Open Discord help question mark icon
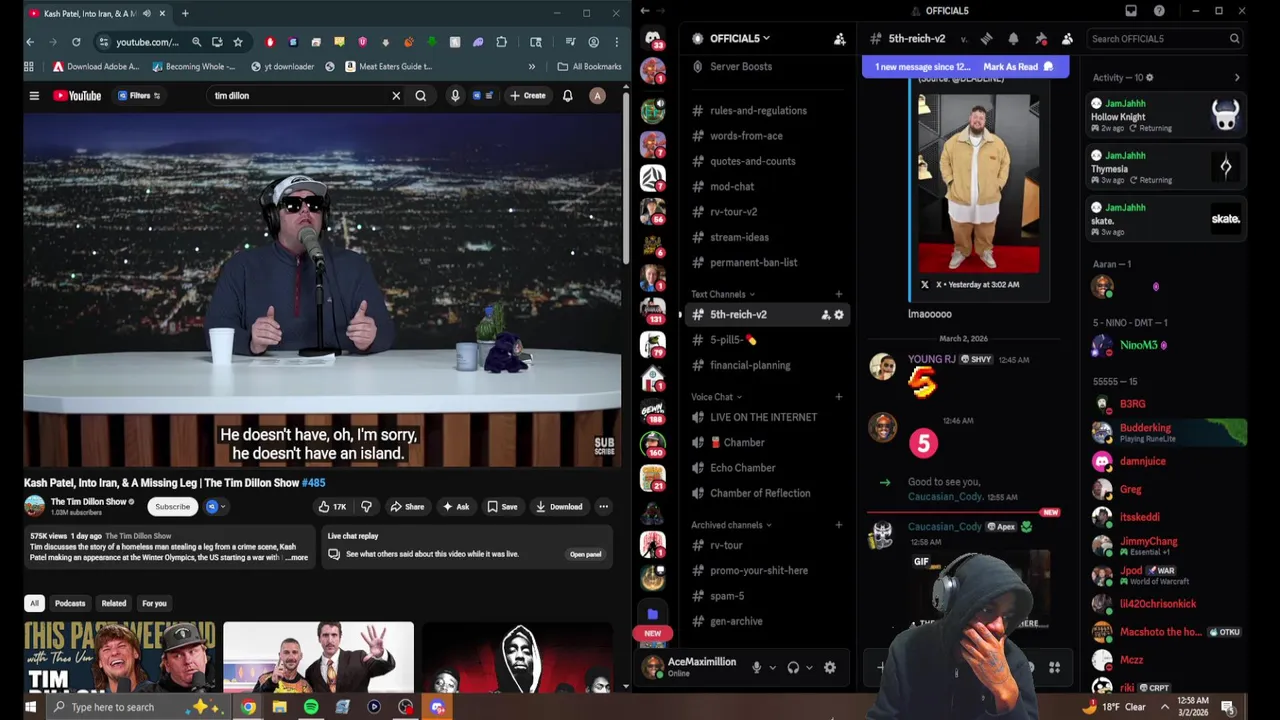1280x720 pixels. click(1159, 11)
